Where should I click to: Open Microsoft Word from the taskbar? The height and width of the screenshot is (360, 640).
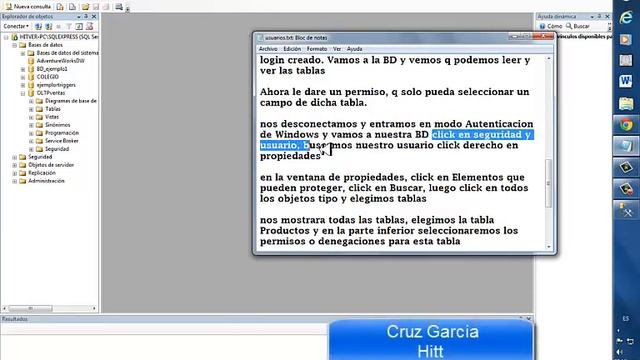click(626, 82)
